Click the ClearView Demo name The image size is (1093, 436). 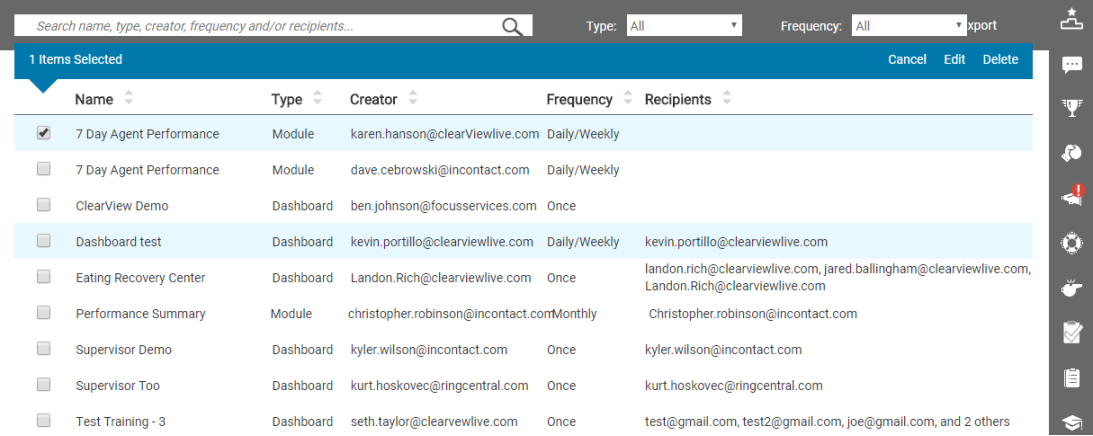point(122,206)
